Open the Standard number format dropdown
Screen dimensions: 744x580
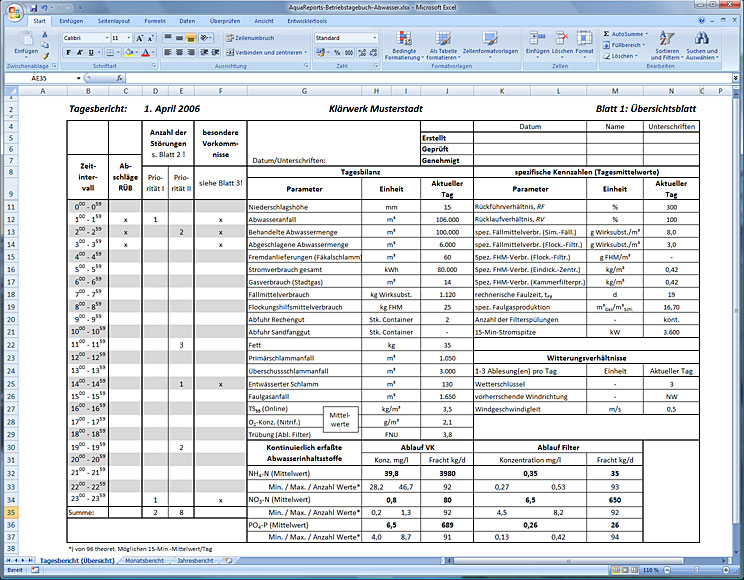[374, 37]
